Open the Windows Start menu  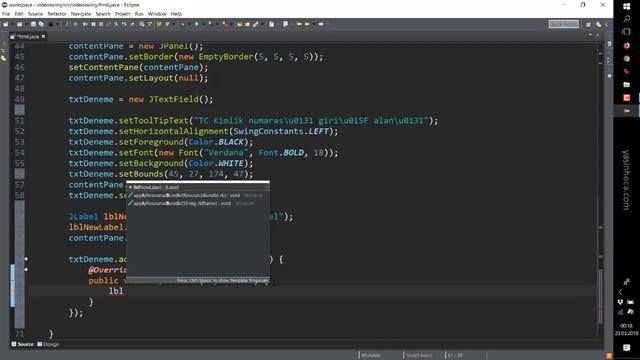click(627, 6)
